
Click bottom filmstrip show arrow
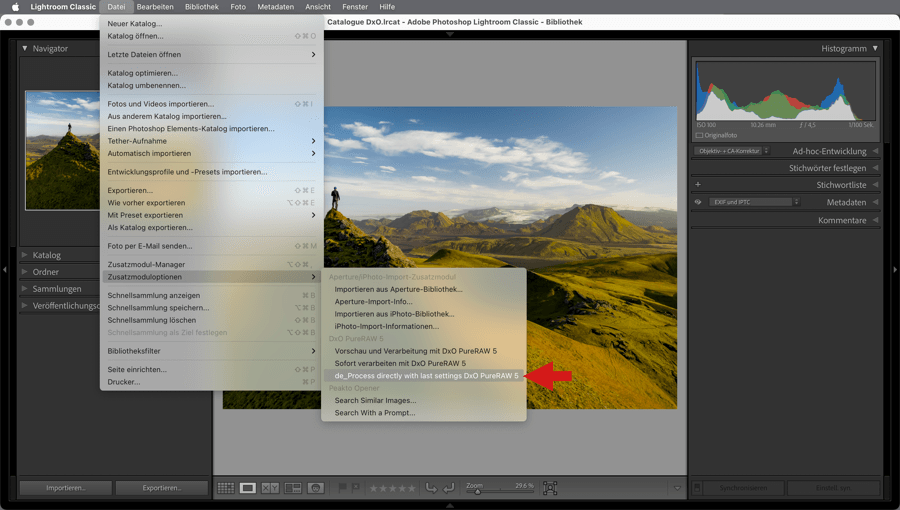[450, 505]
